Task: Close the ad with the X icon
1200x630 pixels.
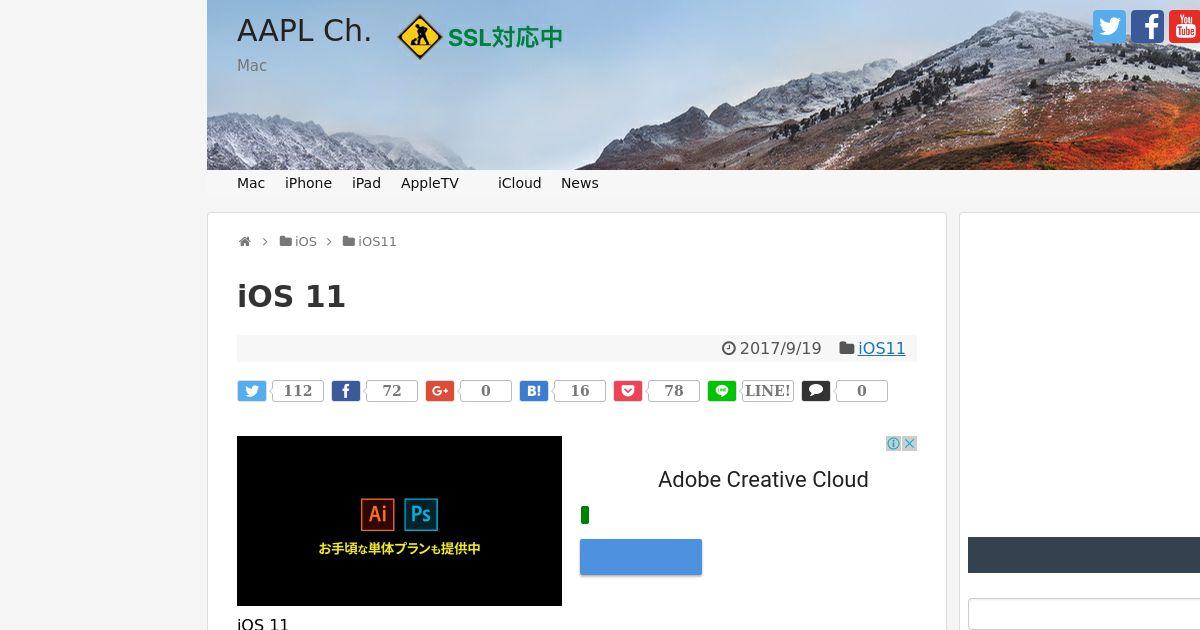Action: coord(909,443)
